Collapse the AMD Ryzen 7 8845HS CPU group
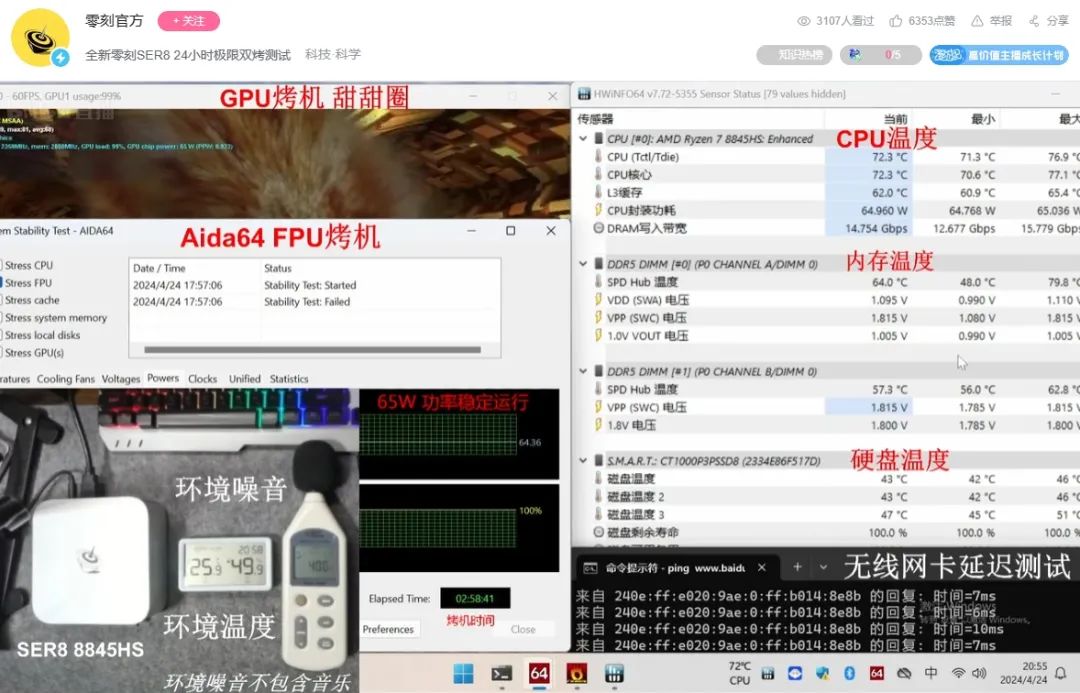This screenshot has height=693, width=1080. pos(583,138)
